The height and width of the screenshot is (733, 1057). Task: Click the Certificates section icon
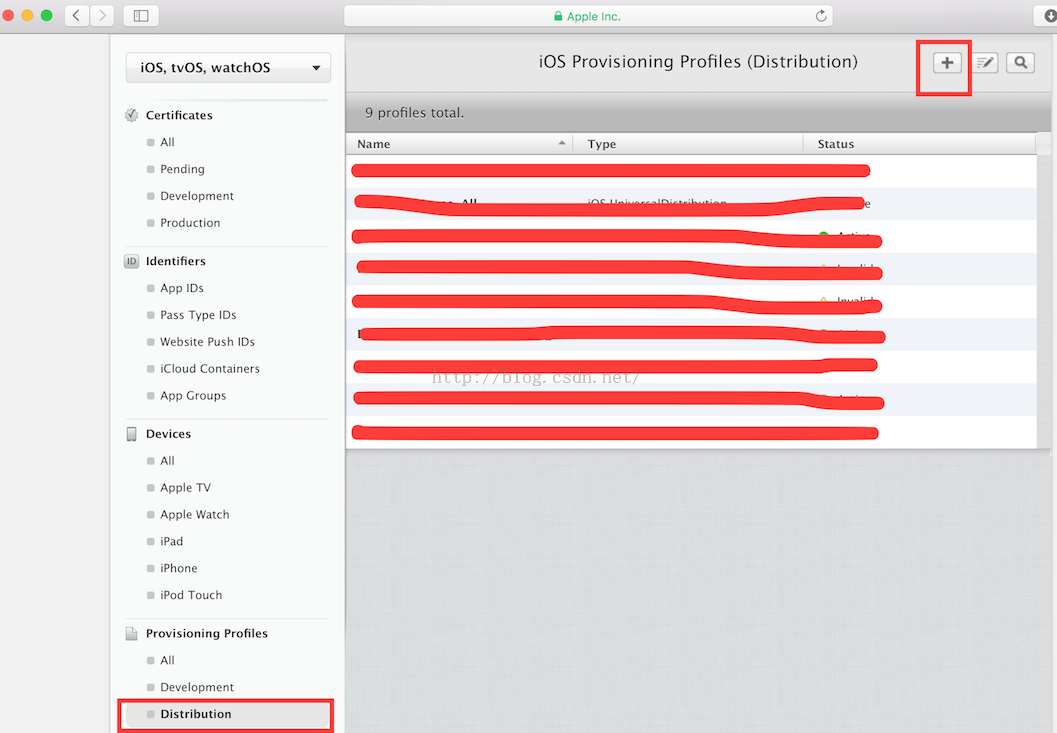tap(131, 115)
